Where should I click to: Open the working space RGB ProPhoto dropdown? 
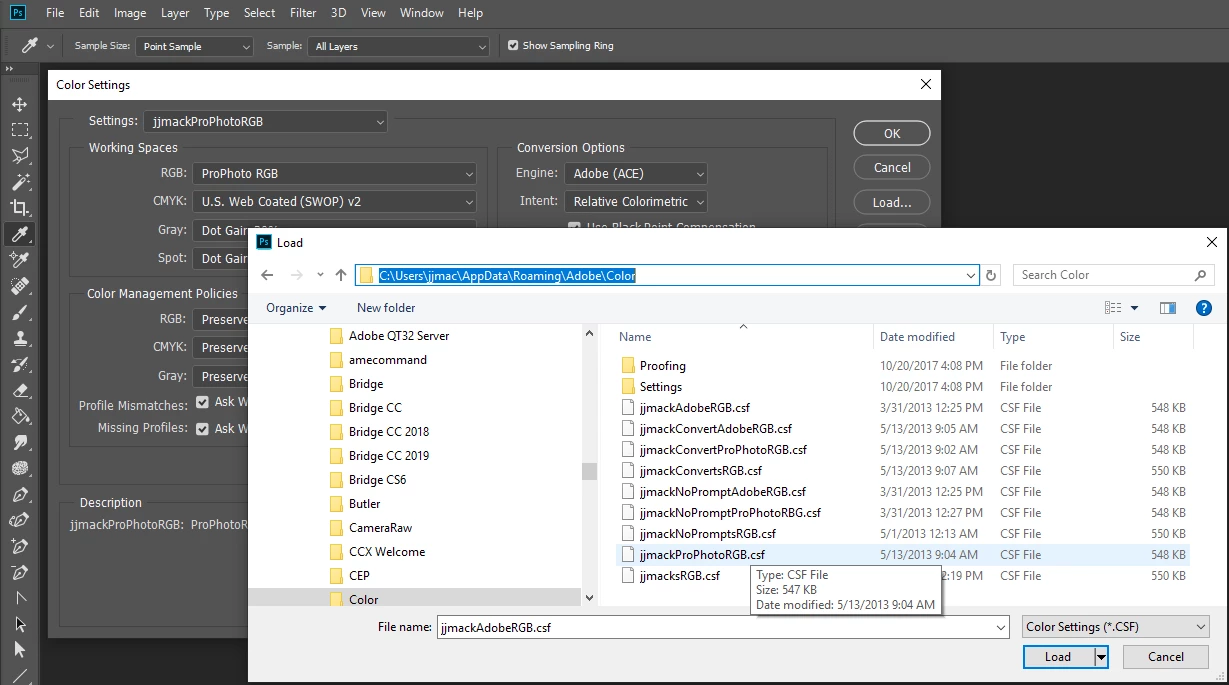[334, 173]
